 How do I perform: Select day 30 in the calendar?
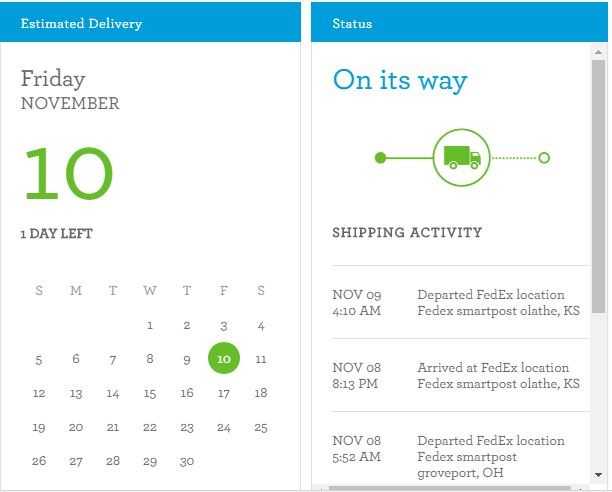point(187,462)
